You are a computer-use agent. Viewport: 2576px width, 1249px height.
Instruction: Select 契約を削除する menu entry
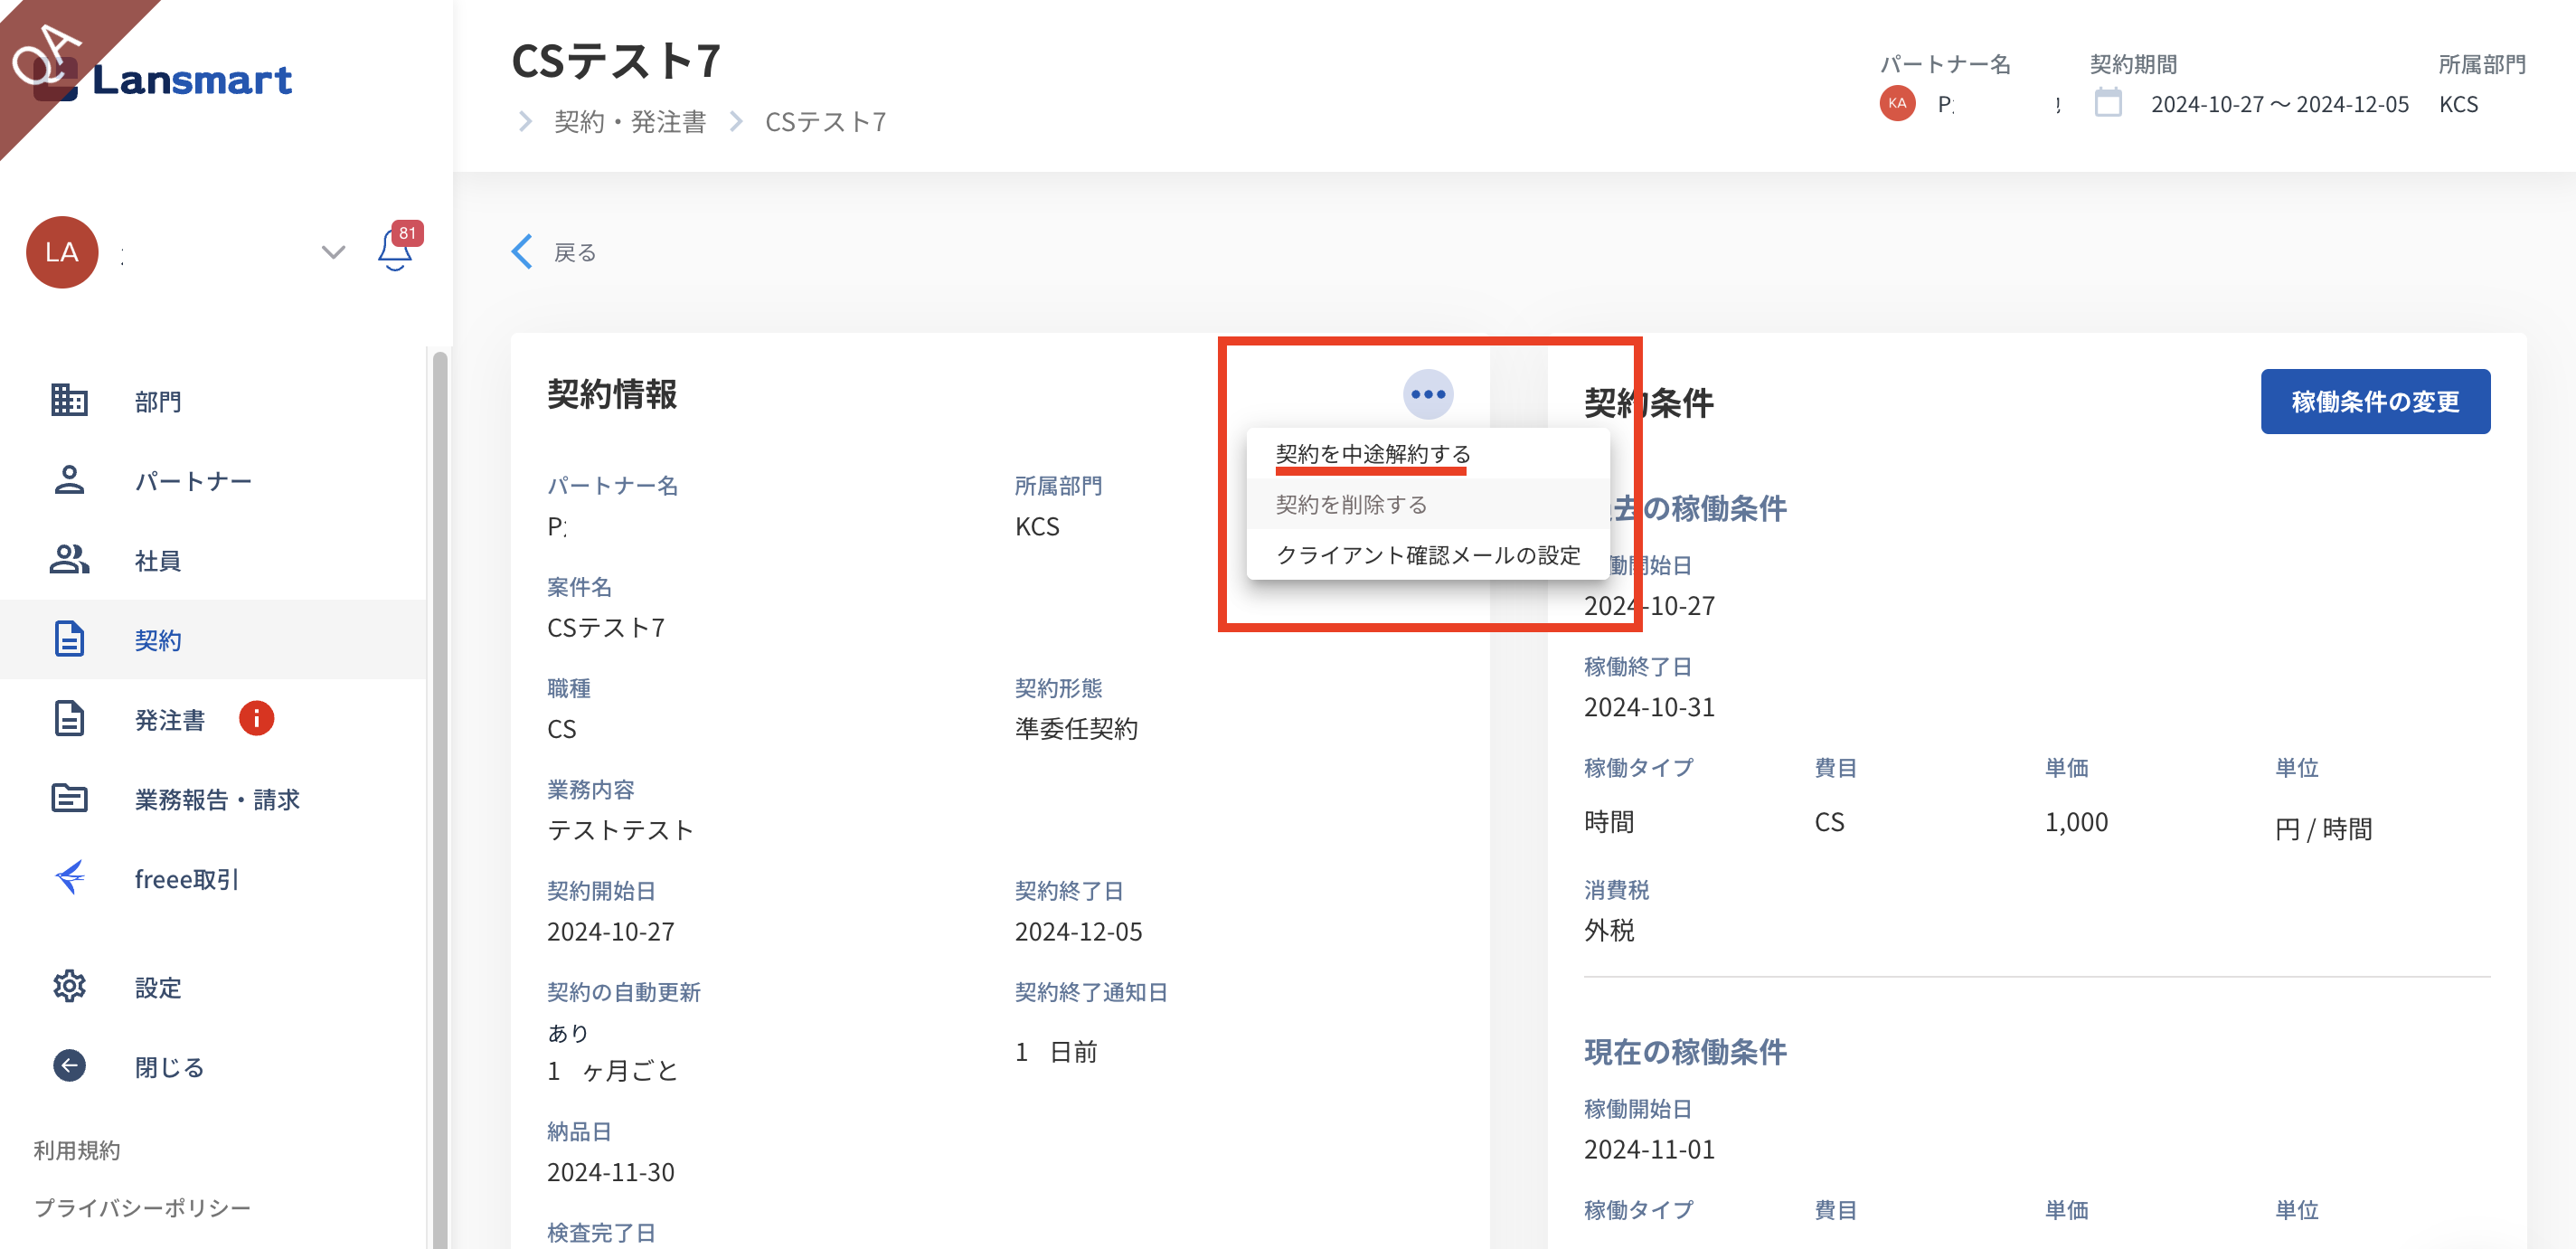1350,505
